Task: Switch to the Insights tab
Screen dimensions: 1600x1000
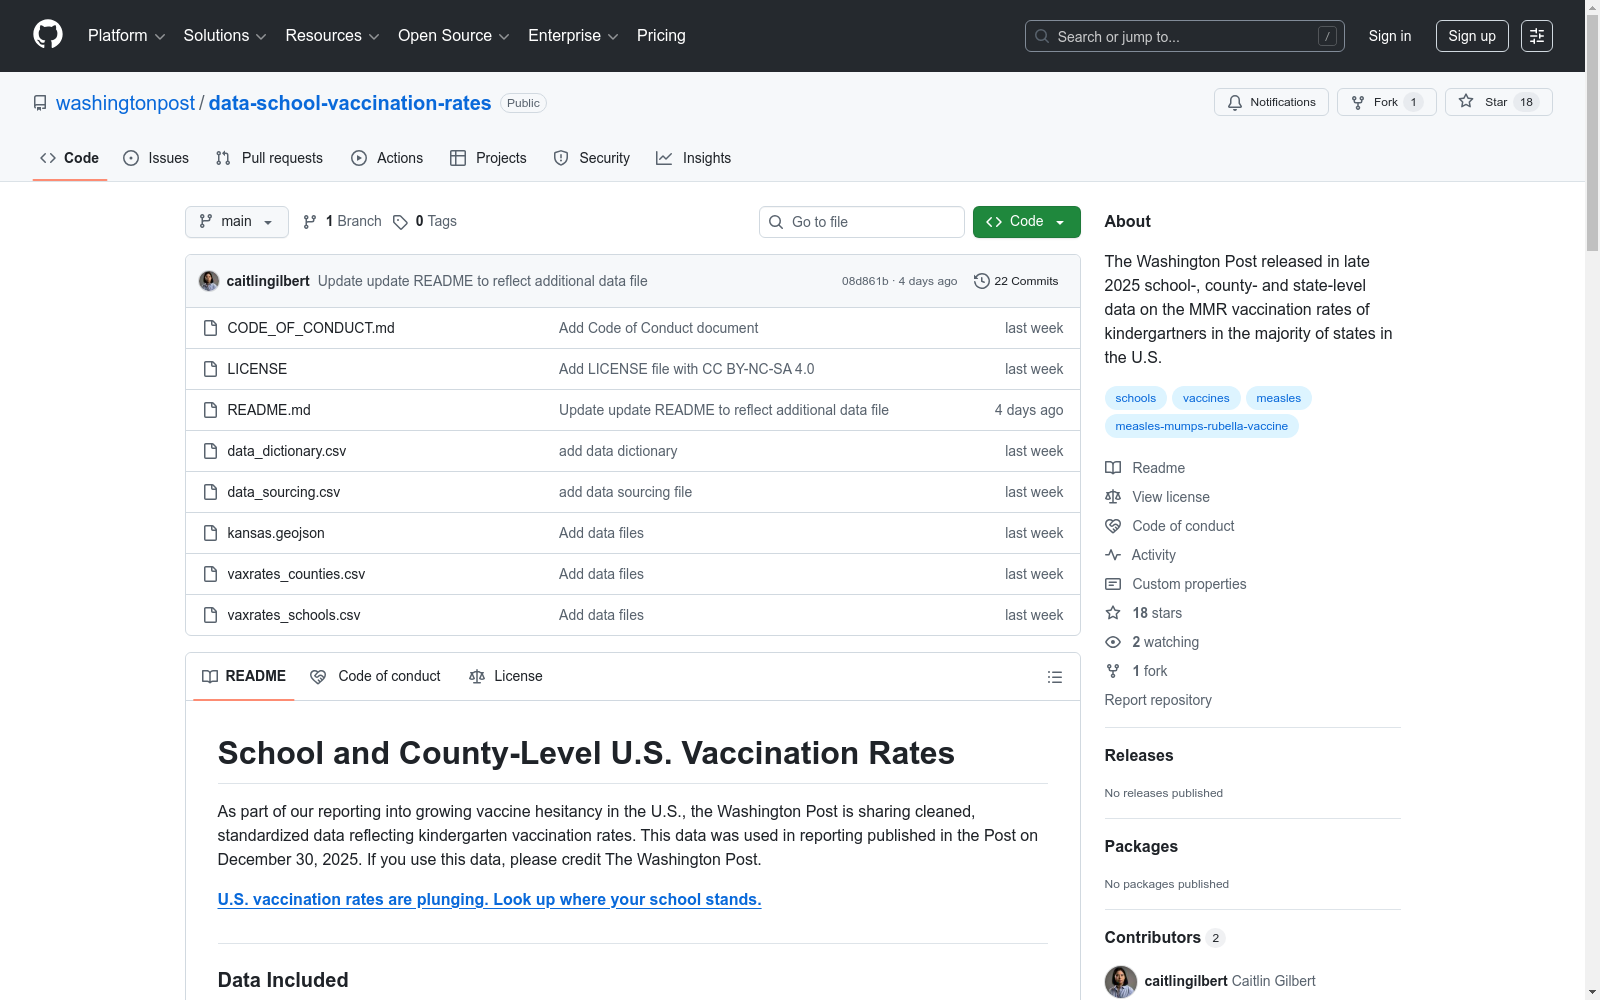Action: pyautogui.click(x=694, y=158)
